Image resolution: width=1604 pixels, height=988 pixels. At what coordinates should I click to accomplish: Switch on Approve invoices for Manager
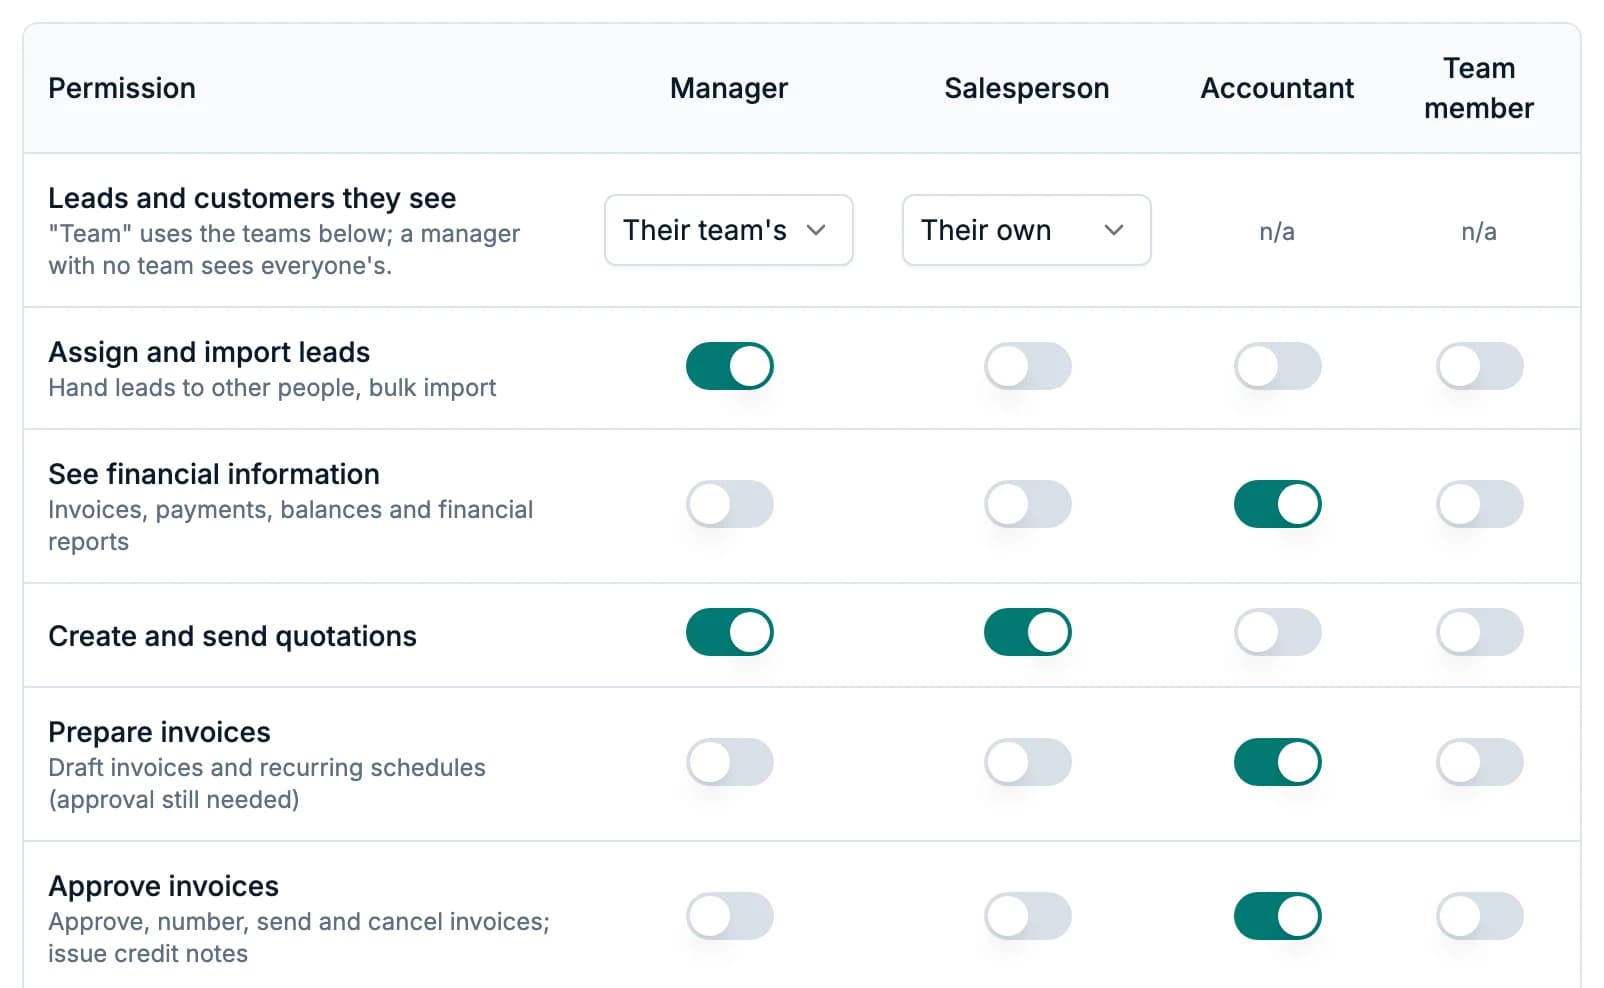[730, 916]
